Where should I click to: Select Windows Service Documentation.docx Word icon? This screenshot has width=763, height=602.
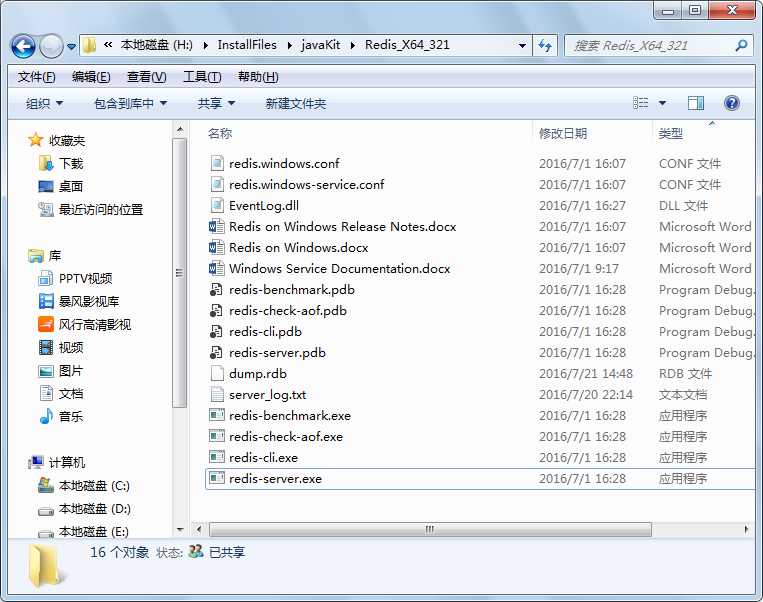[x=217, y=268]
